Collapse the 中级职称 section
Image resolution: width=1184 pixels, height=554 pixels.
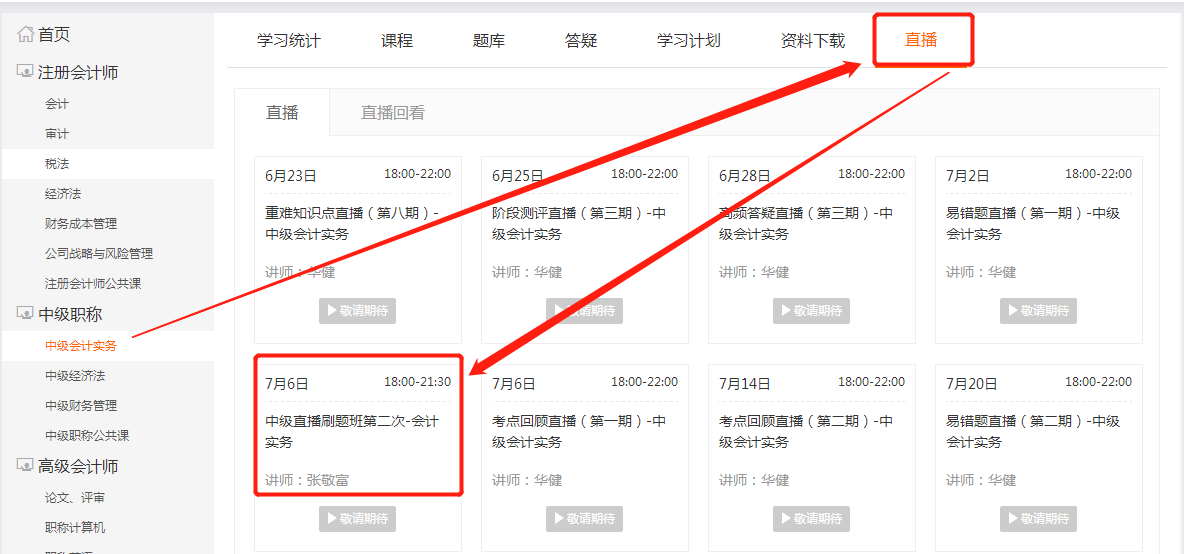tap(70, 315)
